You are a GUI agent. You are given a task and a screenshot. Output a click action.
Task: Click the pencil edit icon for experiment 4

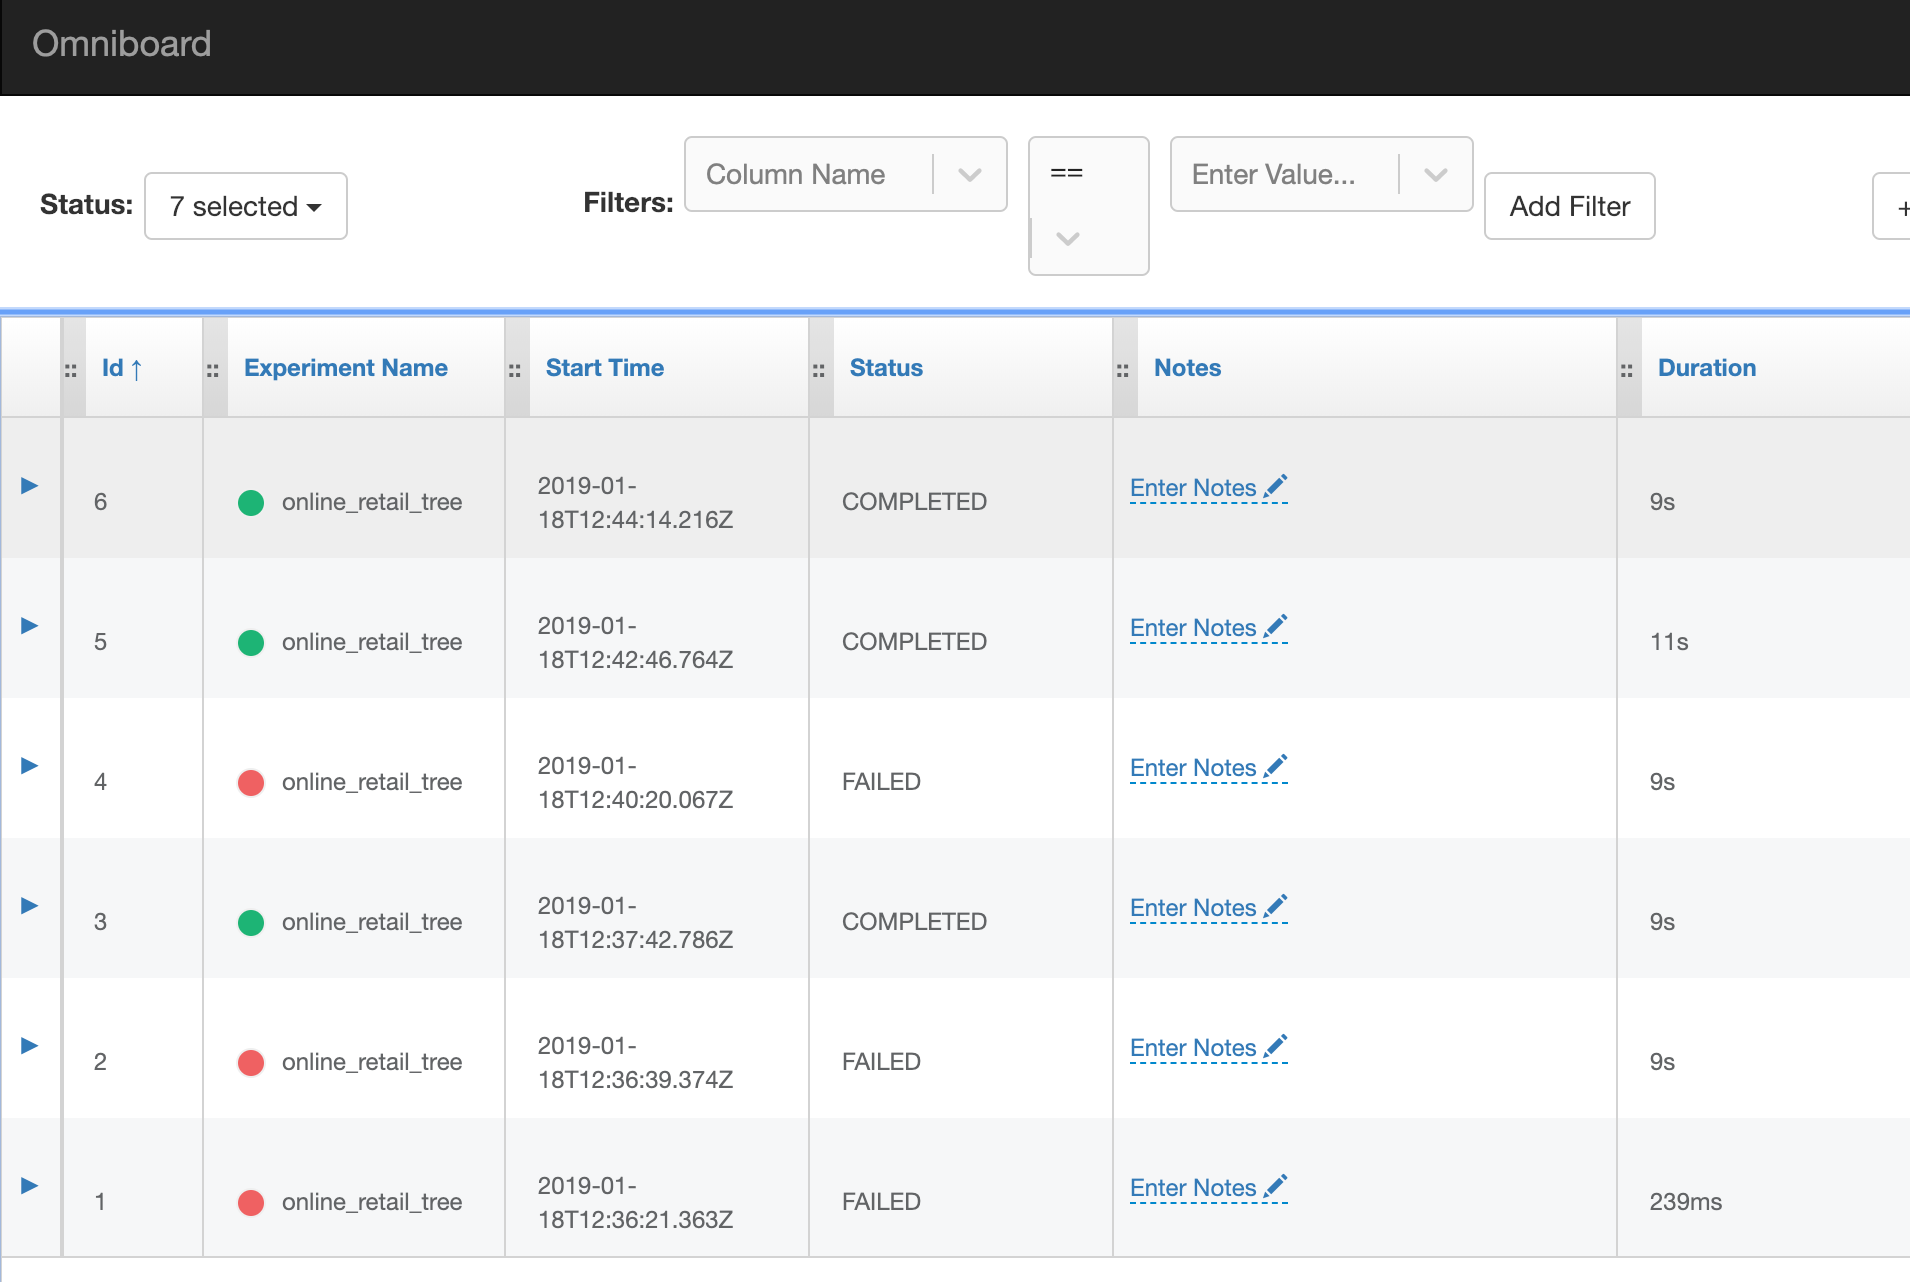click(x=1275, y=767)
